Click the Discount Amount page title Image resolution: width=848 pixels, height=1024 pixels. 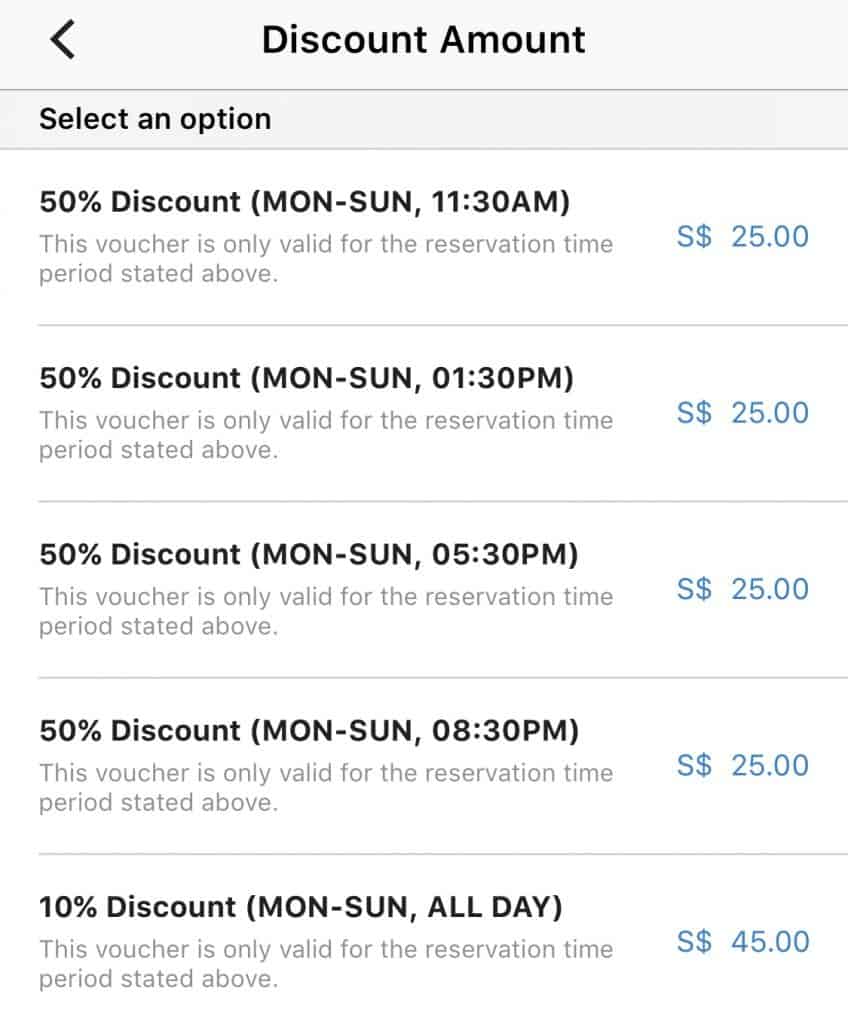click(x=423, y=40)
